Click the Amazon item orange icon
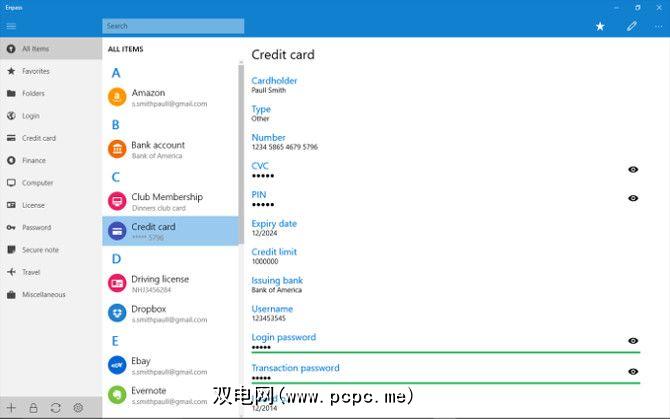Image resolution: width=670 pixels, height=419 pixels. pos(117,97)
